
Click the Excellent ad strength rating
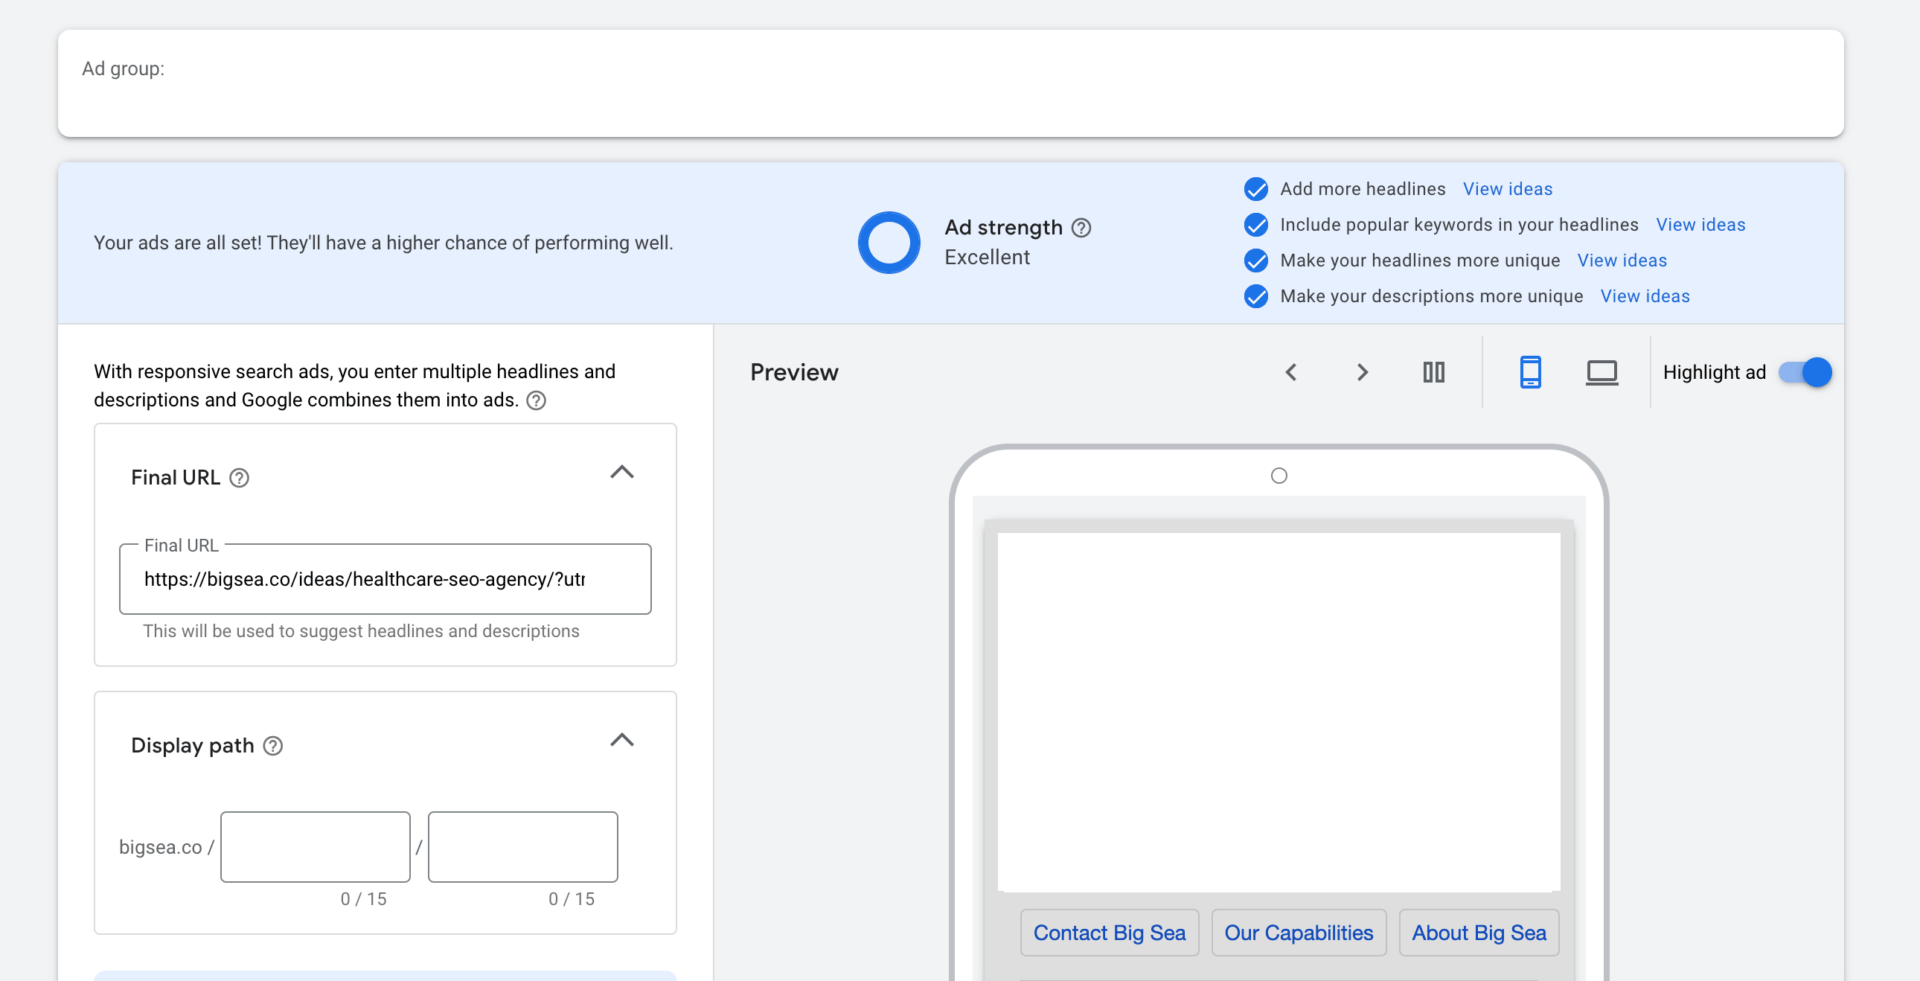tap(987, 258)
